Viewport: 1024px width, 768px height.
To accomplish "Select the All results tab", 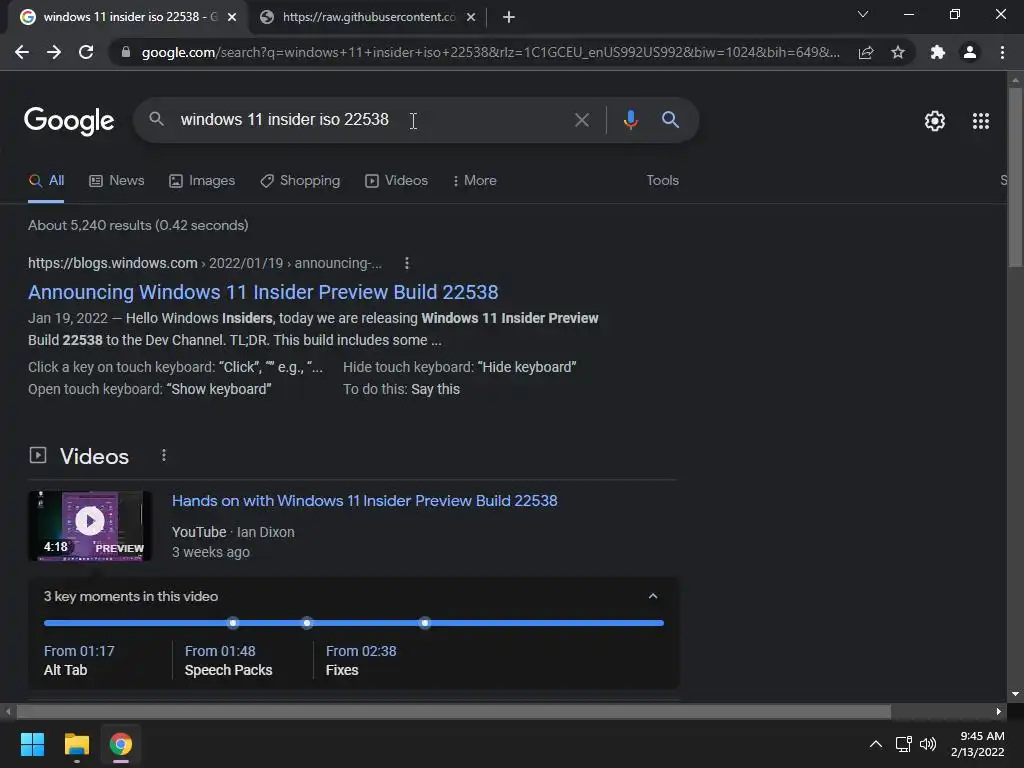I will [46, 181].
